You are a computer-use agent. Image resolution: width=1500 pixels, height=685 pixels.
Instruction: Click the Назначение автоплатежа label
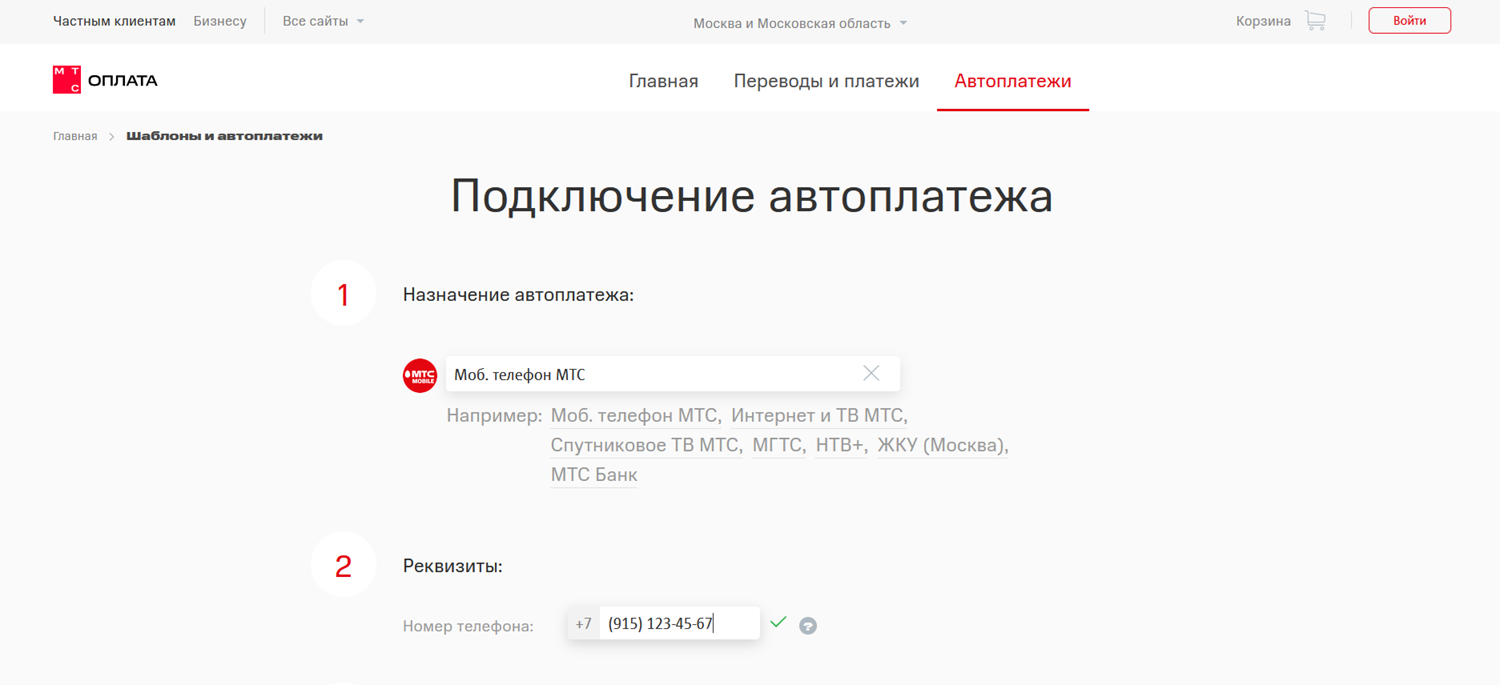518,295
